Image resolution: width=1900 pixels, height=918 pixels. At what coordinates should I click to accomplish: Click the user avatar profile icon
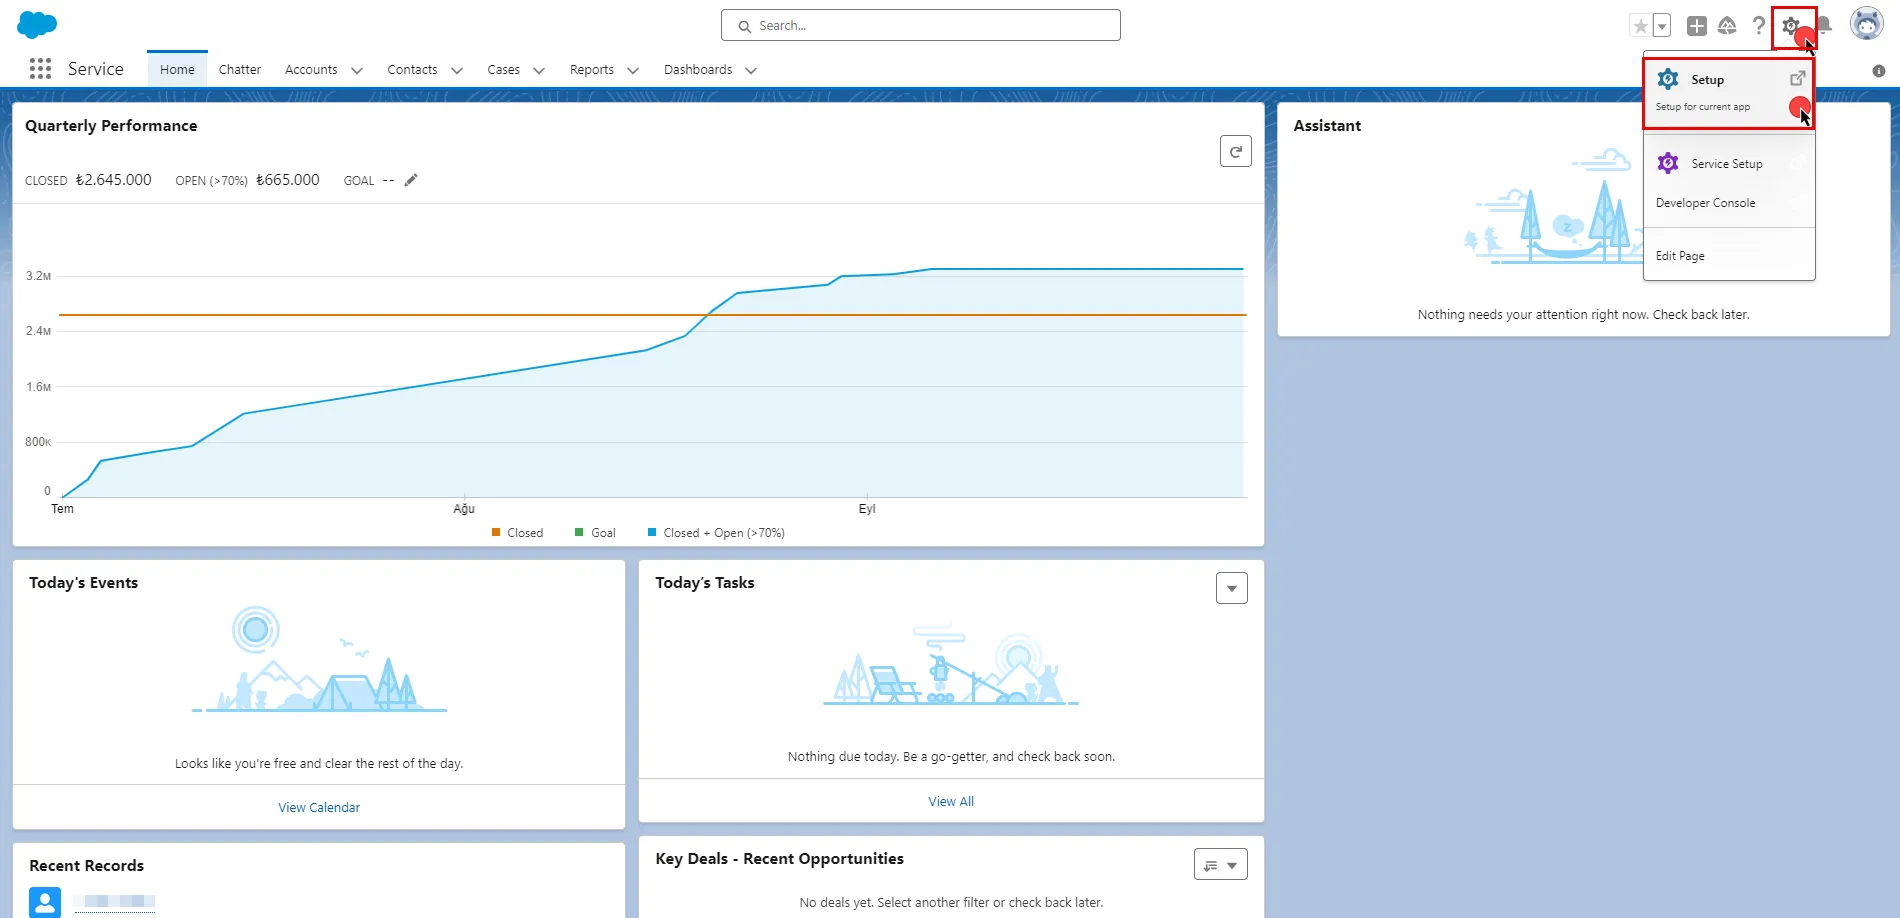click(x=1868, y=23)
